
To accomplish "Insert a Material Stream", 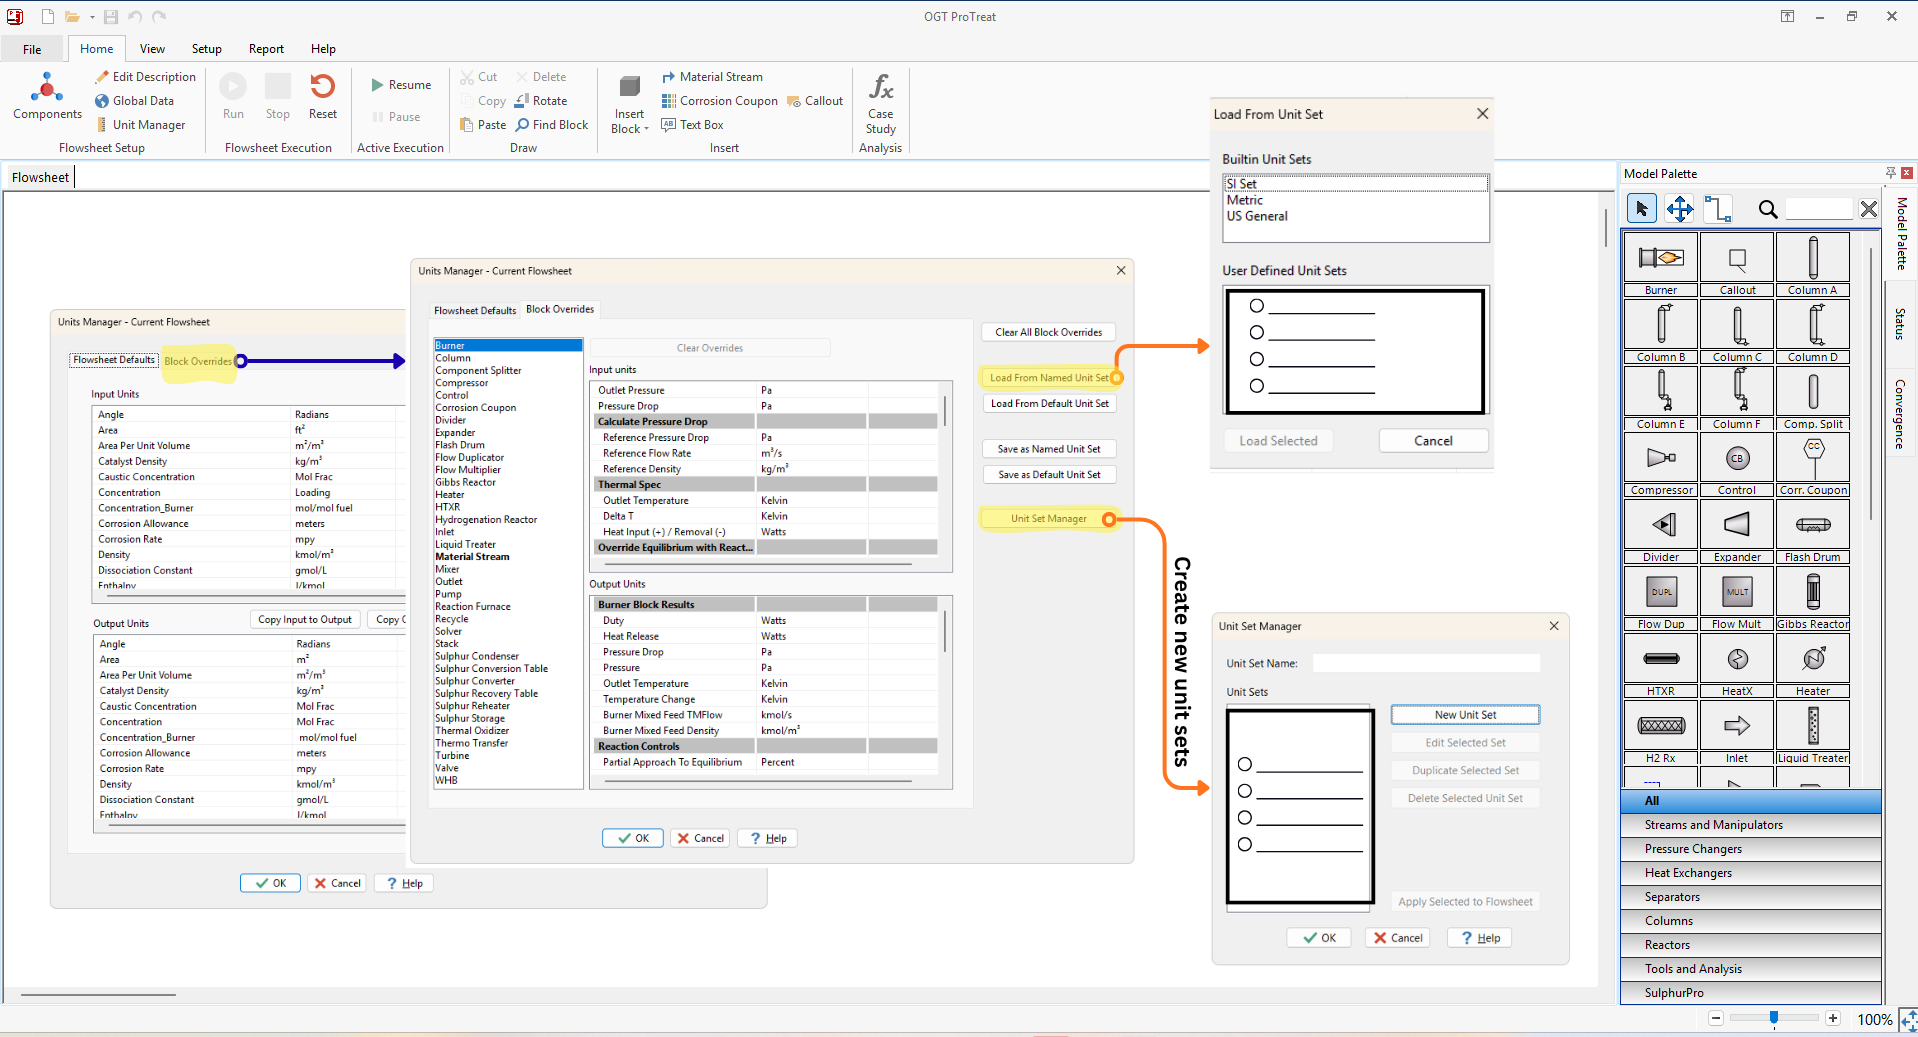I will tap(712, 77).
